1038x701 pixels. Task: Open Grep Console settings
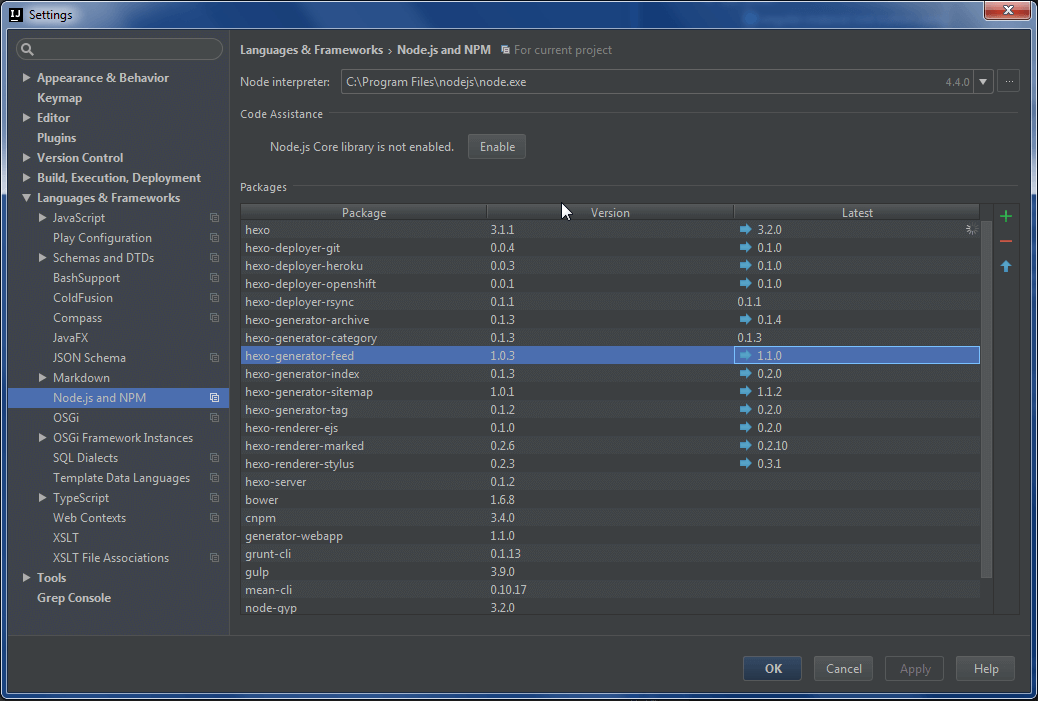tap(73, 598)
